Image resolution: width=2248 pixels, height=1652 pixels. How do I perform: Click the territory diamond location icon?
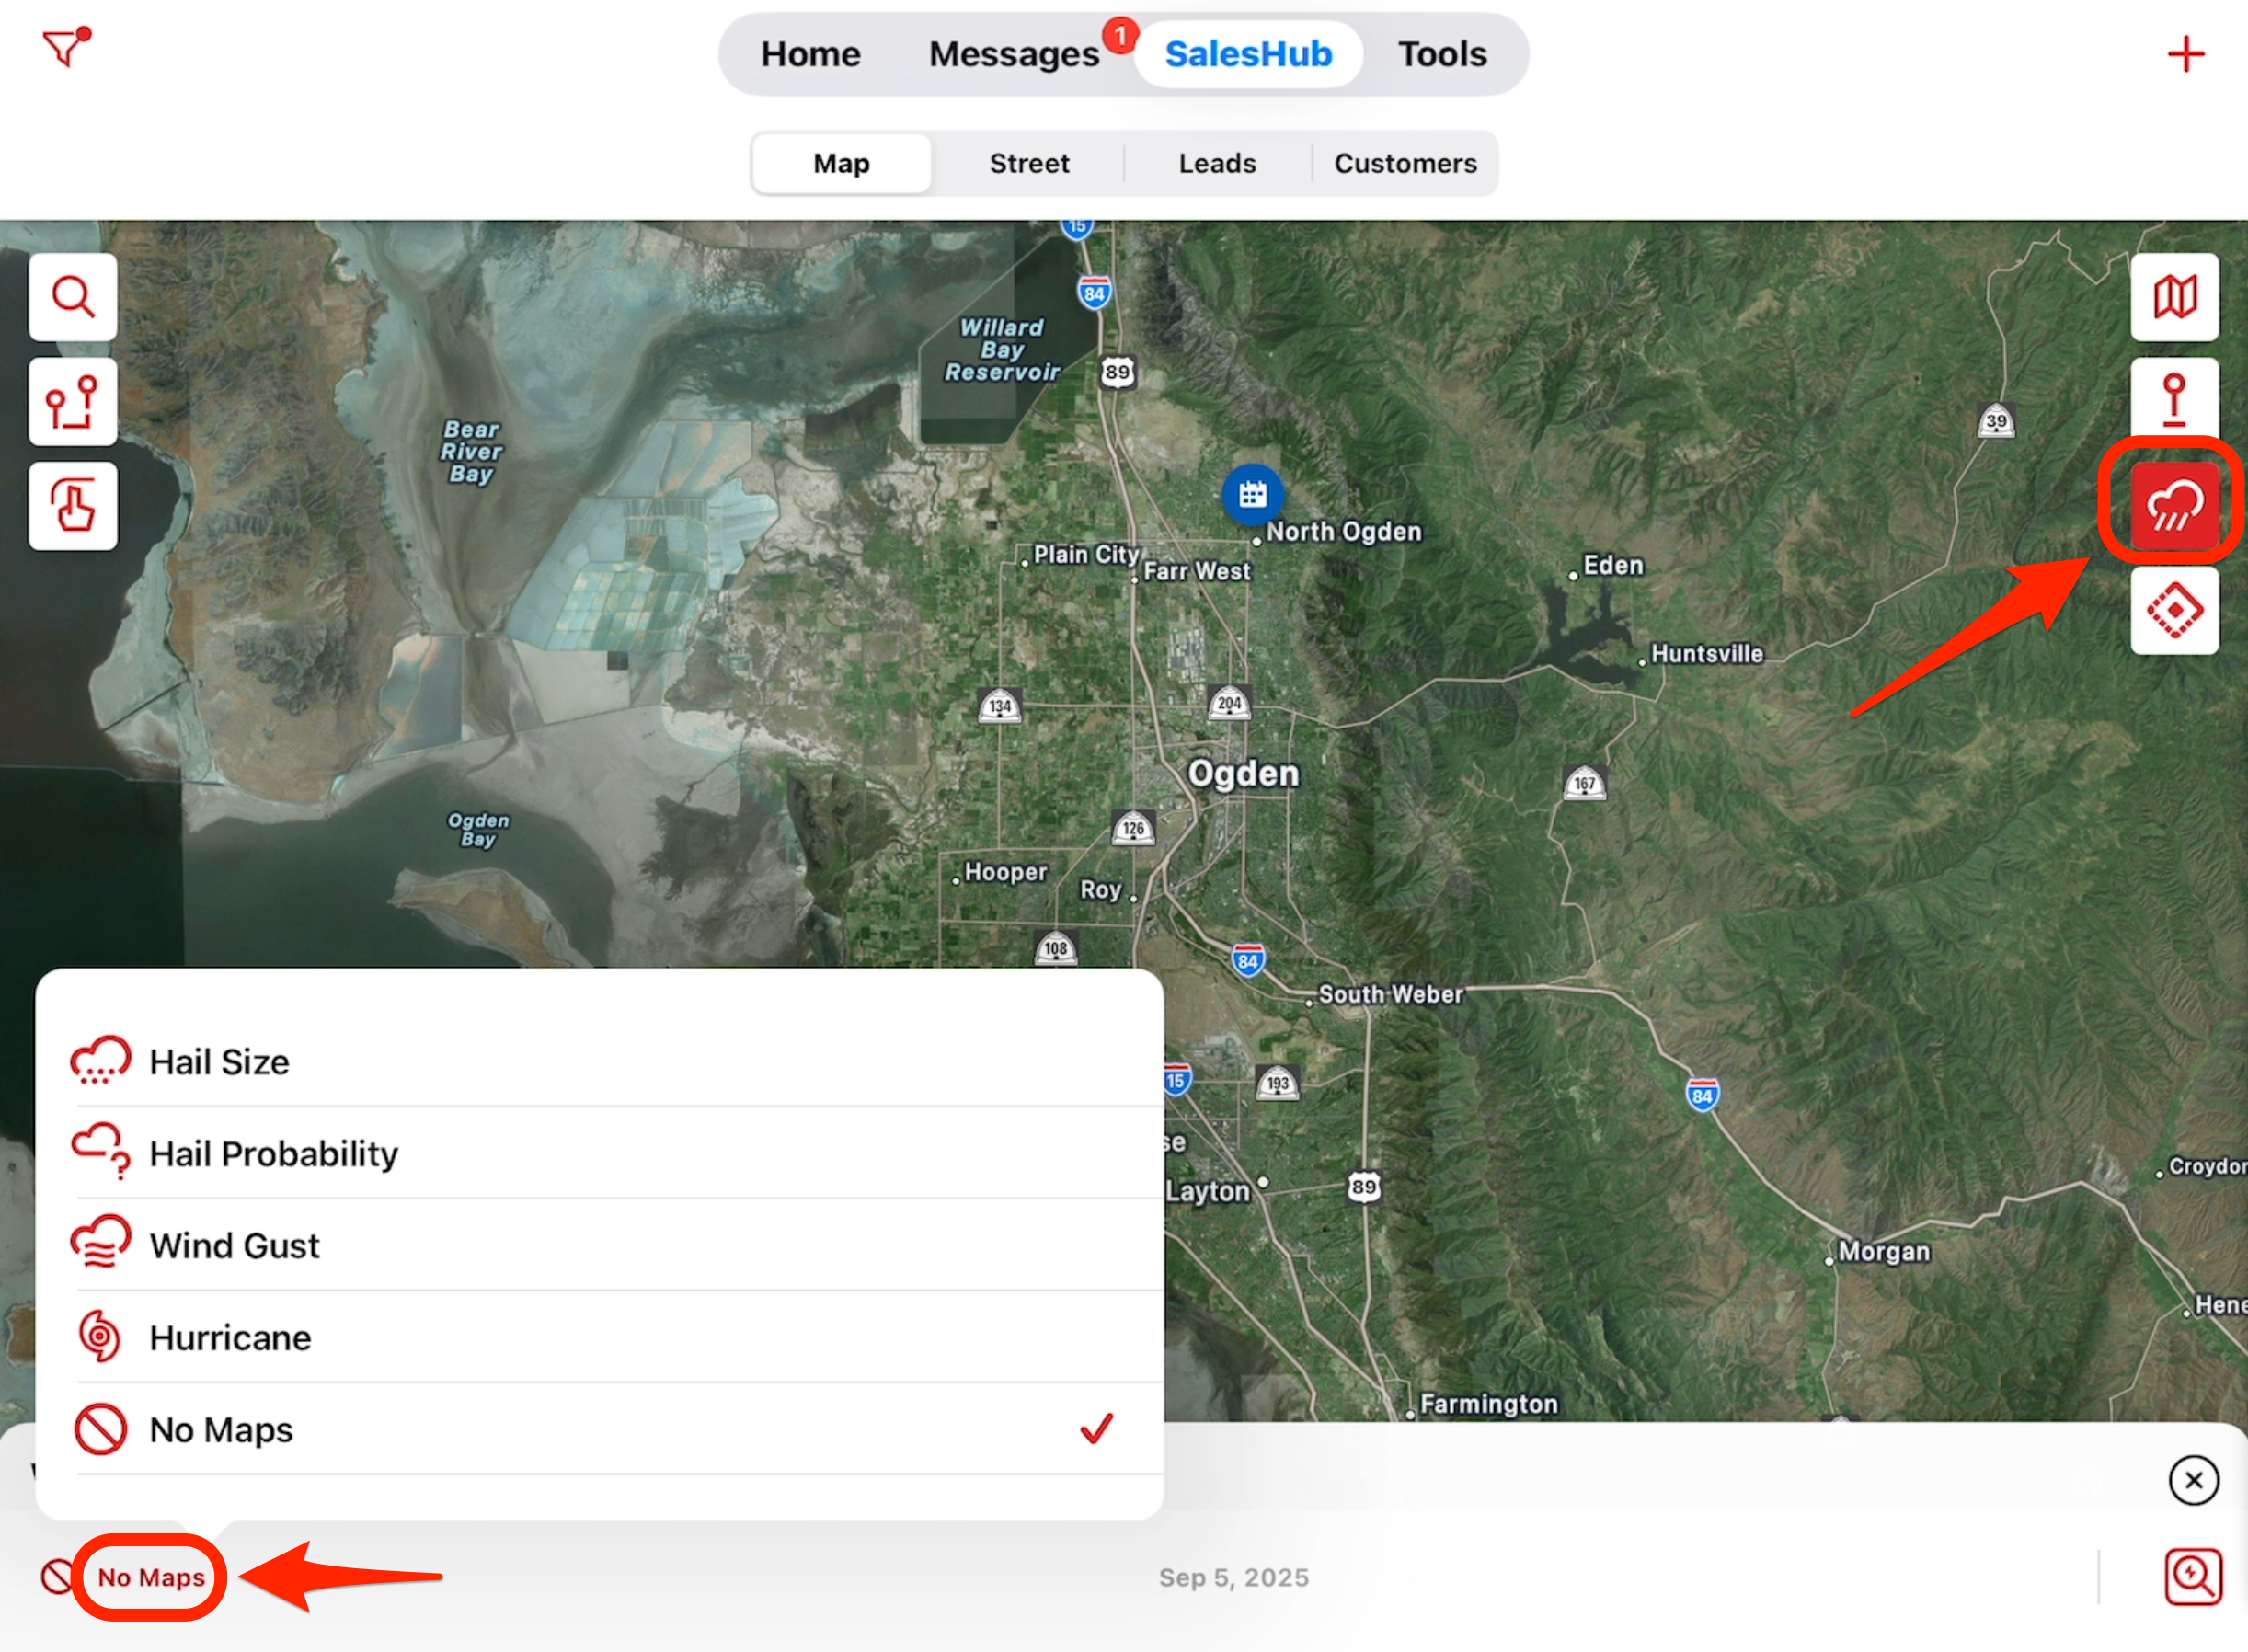[2174, 610]
